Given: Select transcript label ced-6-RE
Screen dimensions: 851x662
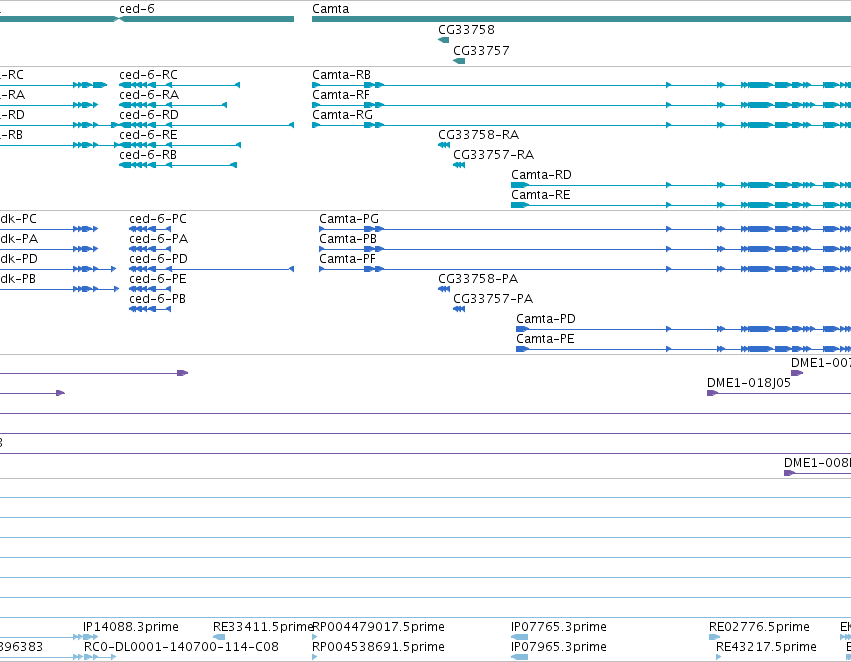Looking at the screenshot, I should coord(148,135).
